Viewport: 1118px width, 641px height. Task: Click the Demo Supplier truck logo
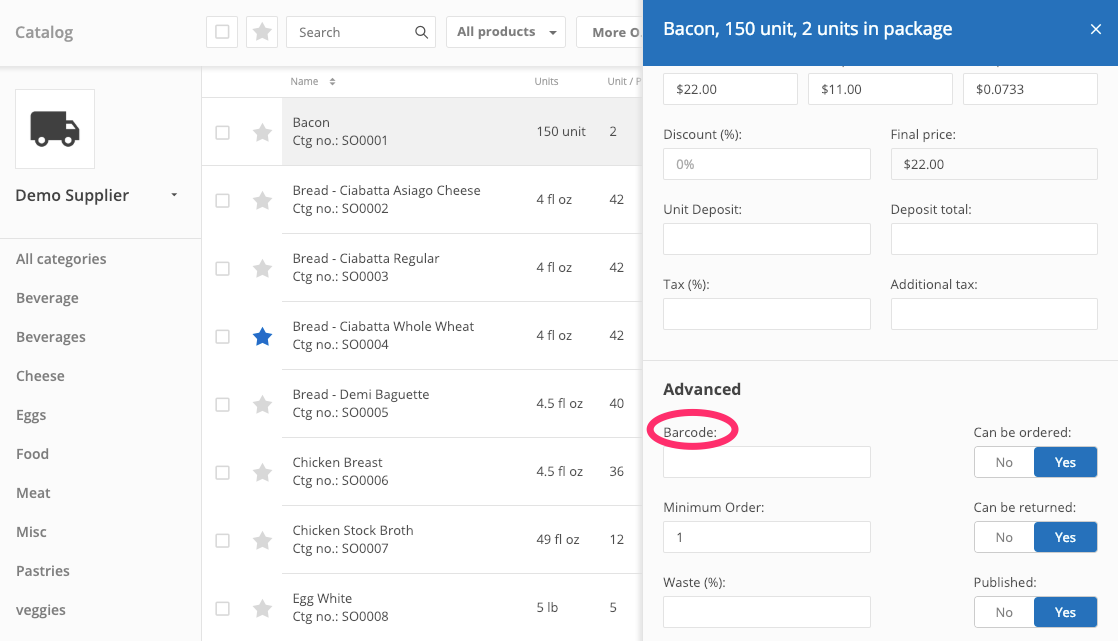click(55, 129)
